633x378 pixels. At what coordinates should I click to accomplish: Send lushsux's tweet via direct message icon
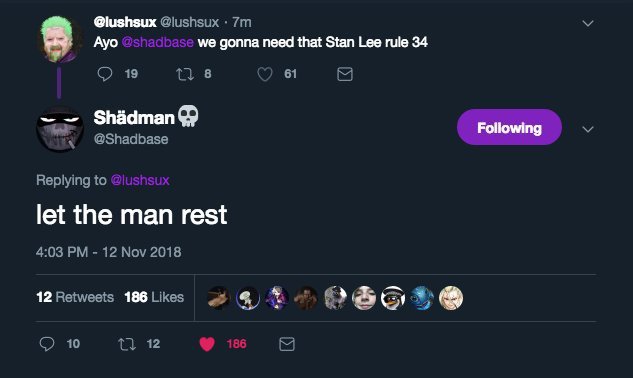click(345, 74)
